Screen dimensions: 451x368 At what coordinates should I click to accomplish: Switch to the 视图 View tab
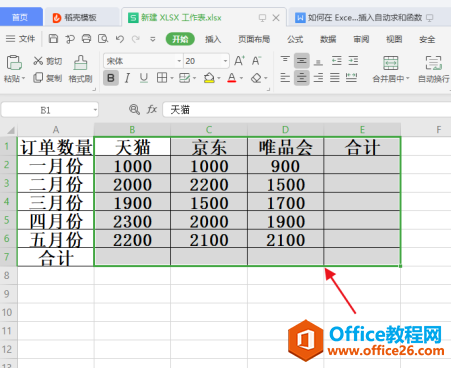394,39
